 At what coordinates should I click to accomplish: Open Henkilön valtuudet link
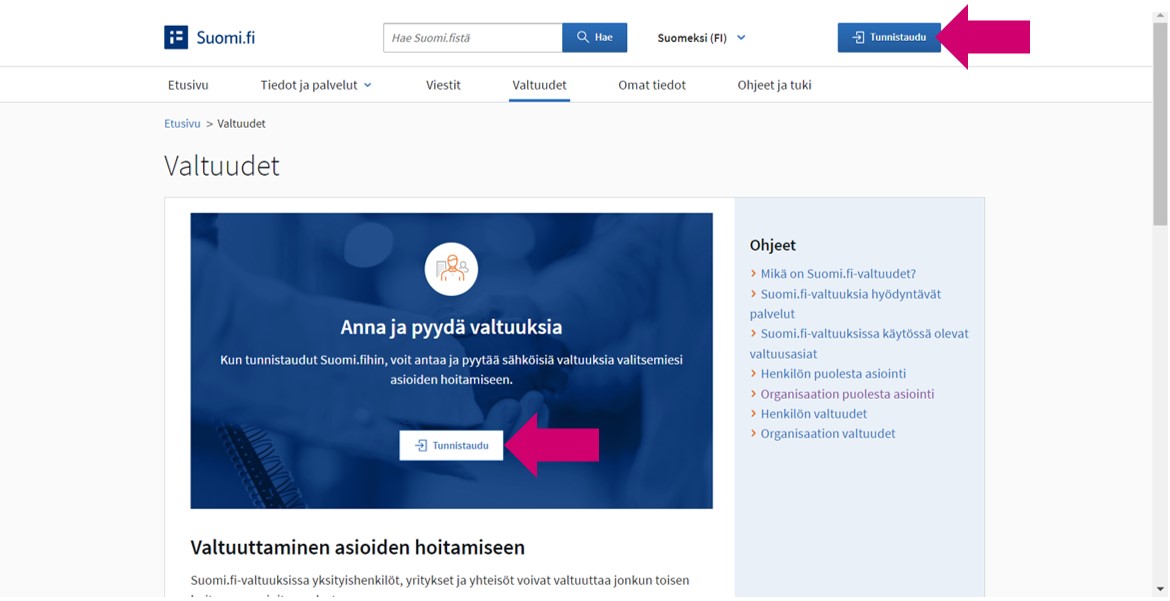pos(814,414)
